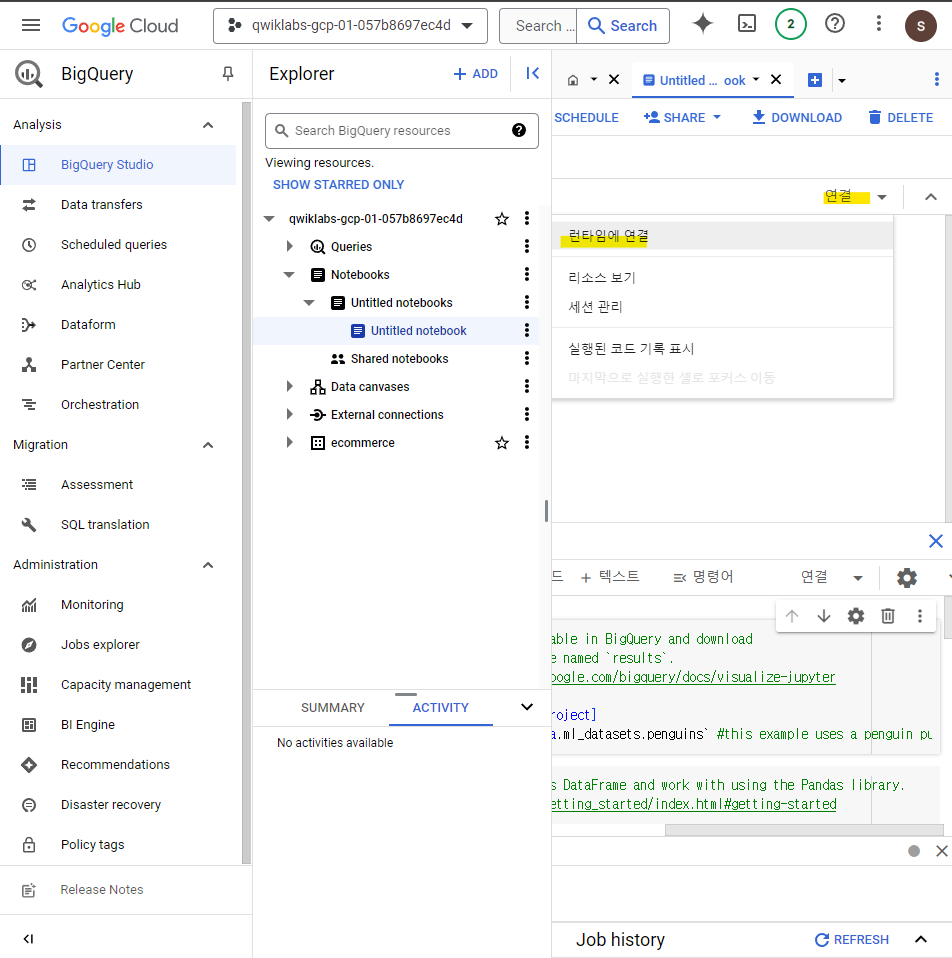Collapse left navigation with bottom arrow

(x=28, y=939)
